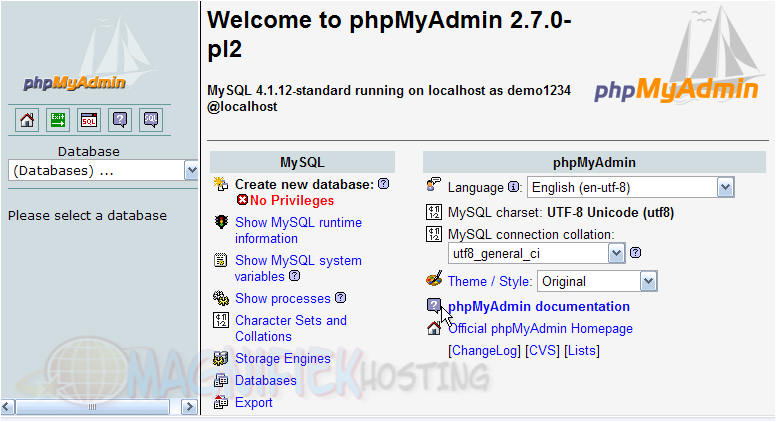
Task: Open the Theme Original dropdown
Action: [597, 281]
